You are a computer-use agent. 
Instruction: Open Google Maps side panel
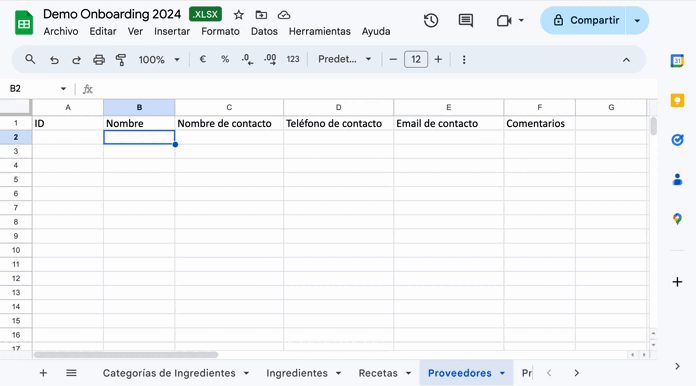coord(677,219)
